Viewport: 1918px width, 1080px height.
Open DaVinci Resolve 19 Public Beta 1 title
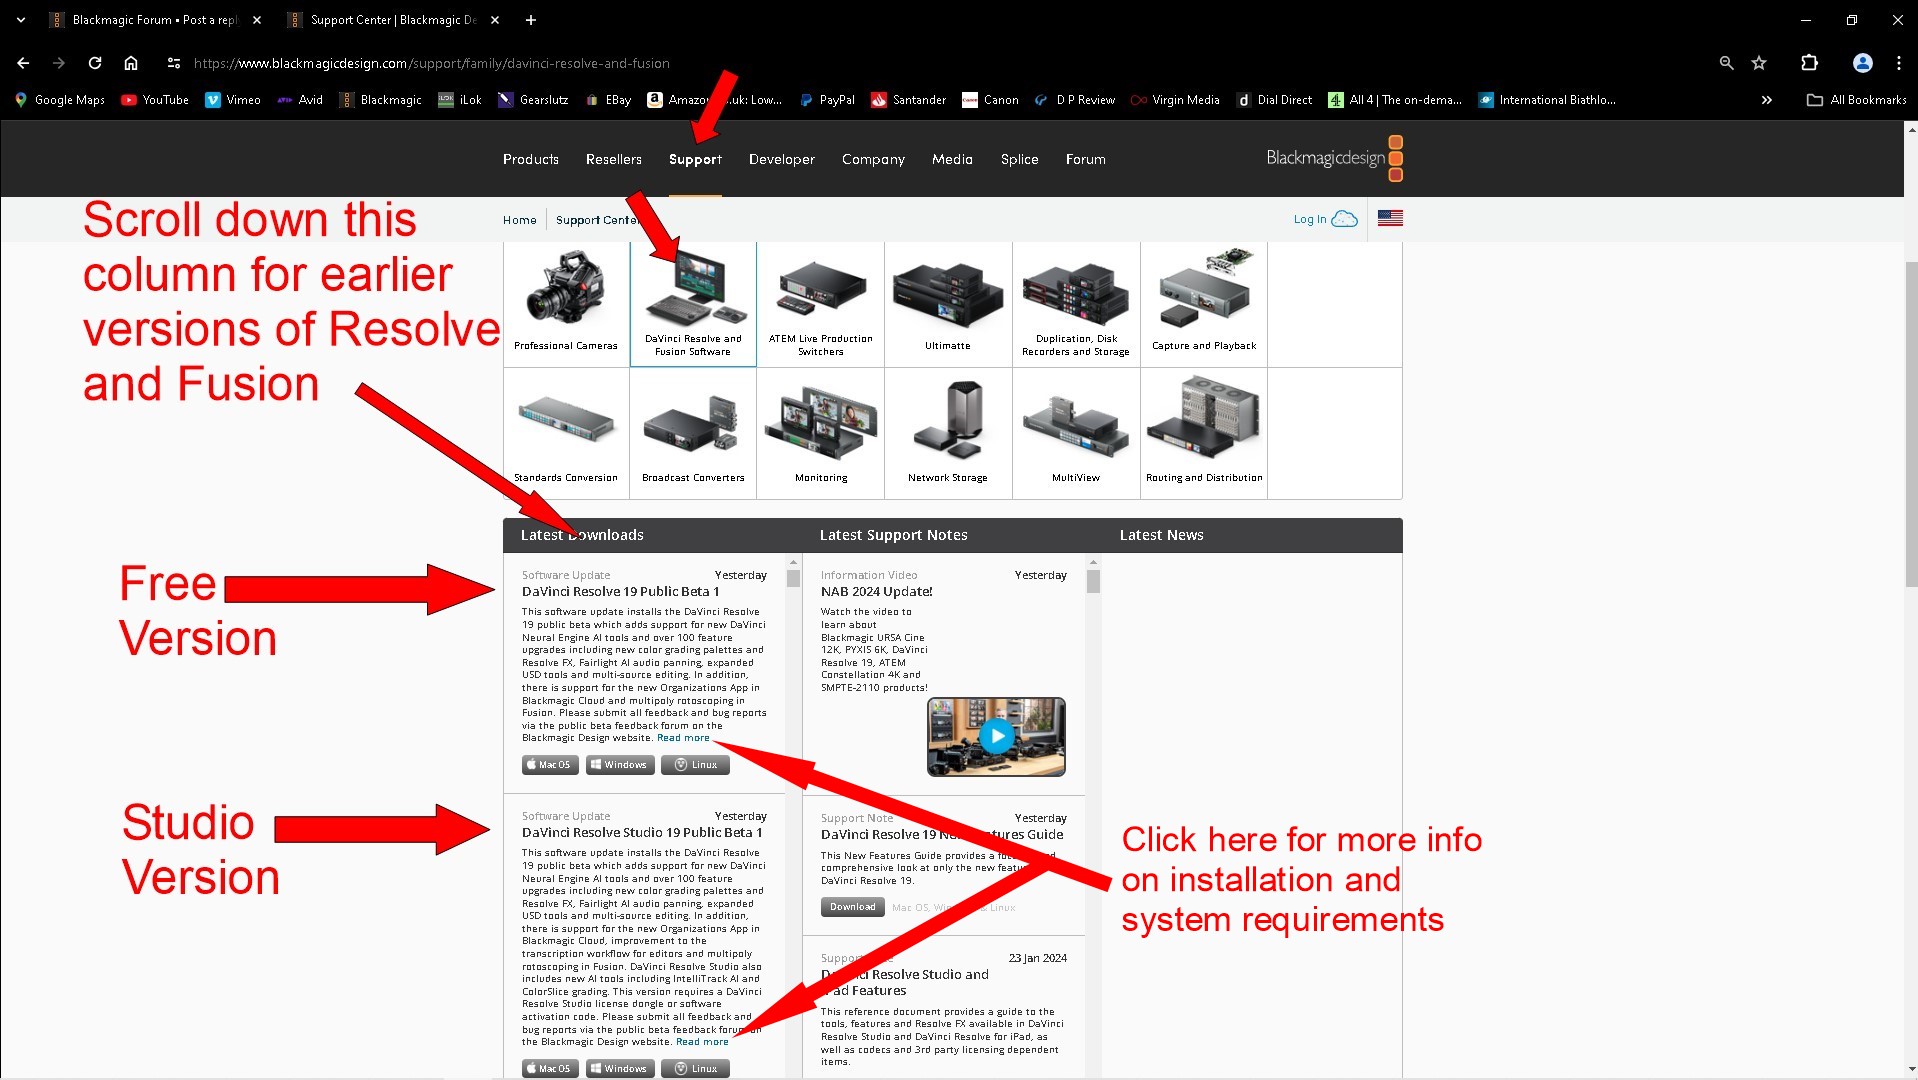coord(620,592)
